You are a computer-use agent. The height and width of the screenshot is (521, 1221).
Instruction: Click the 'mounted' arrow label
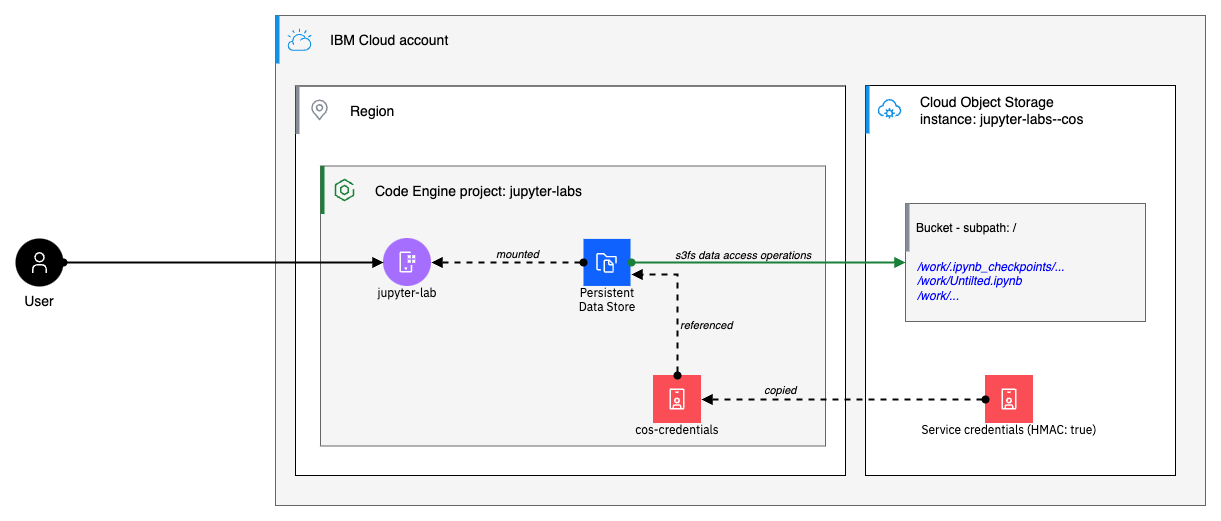pyautogui.click(x=518, y=254)
